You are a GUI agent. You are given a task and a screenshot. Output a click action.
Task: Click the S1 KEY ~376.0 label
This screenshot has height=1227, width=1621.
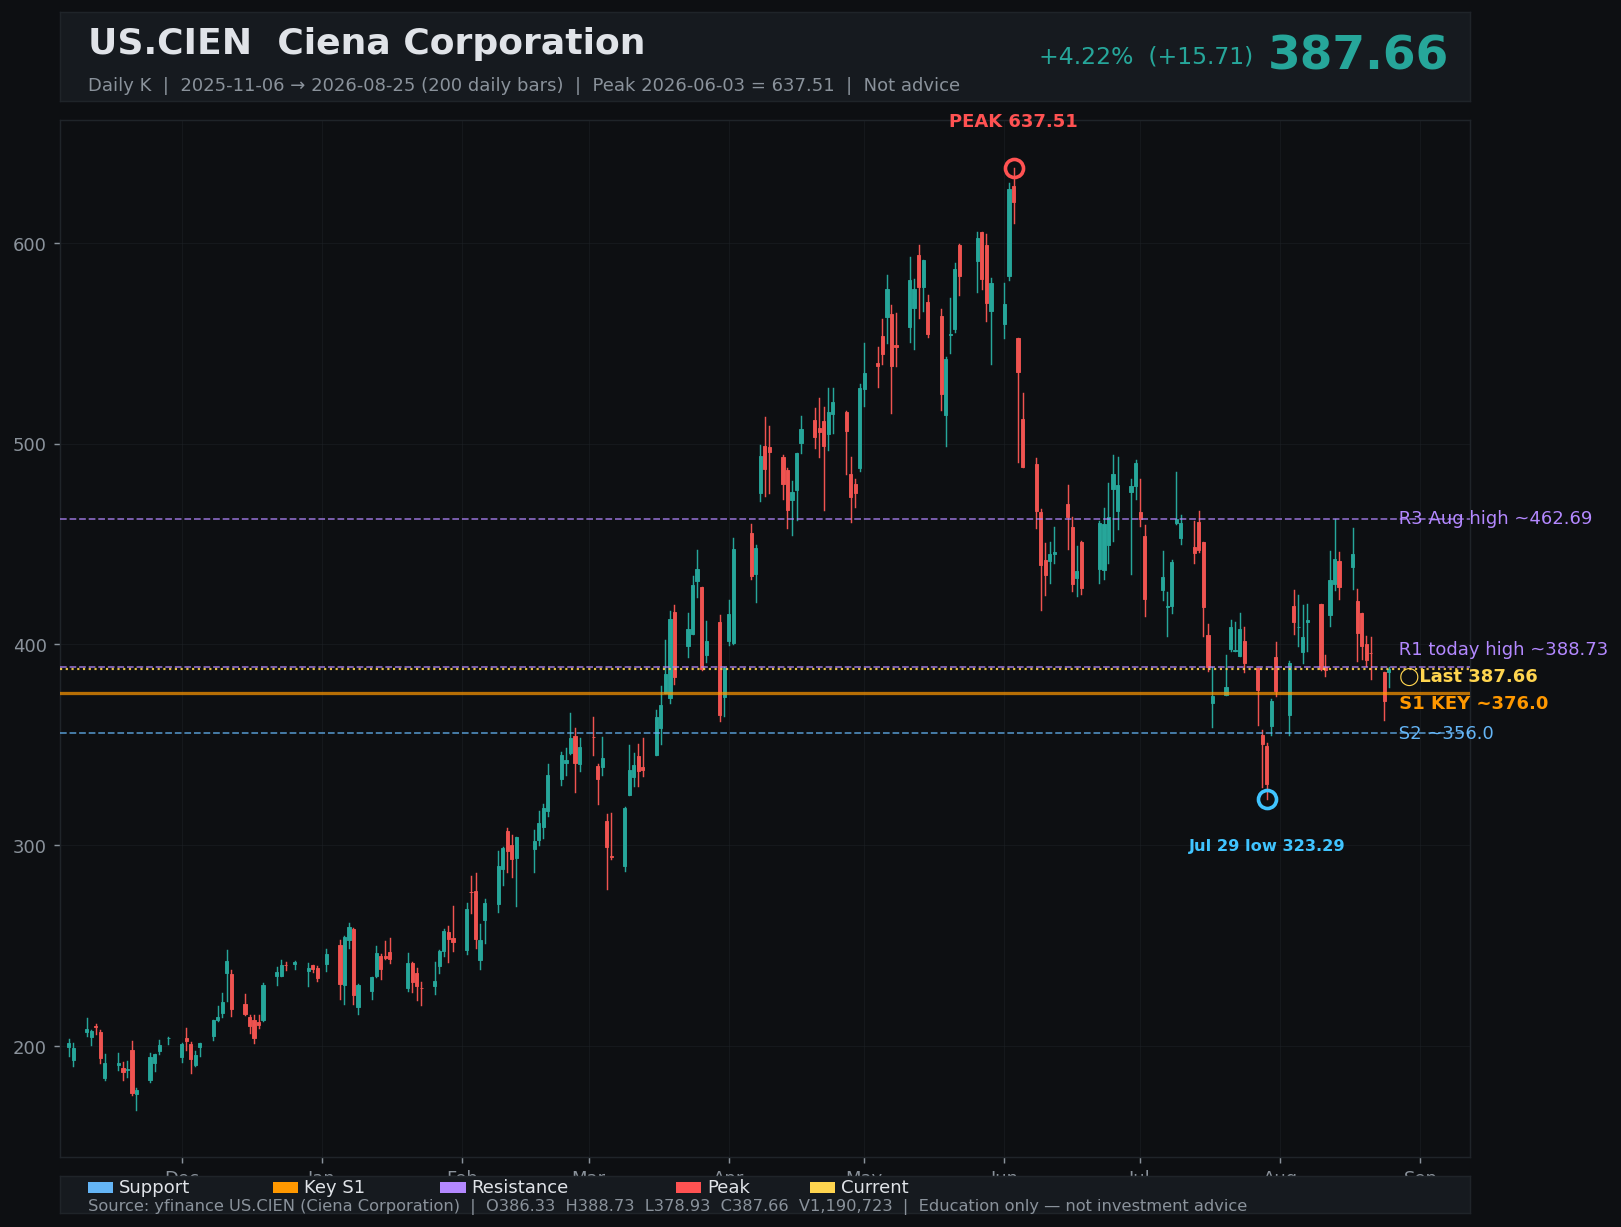[1473, 703]
